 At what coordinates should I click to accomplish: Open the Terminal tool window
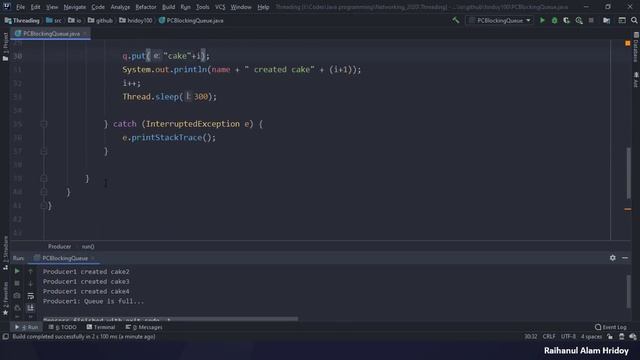(101, 327)
